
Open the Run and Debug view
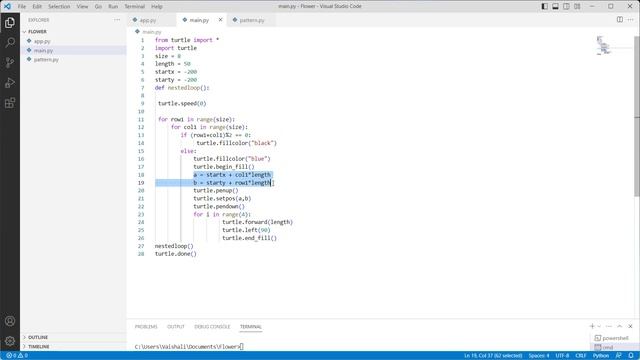[x=10, y=82]
